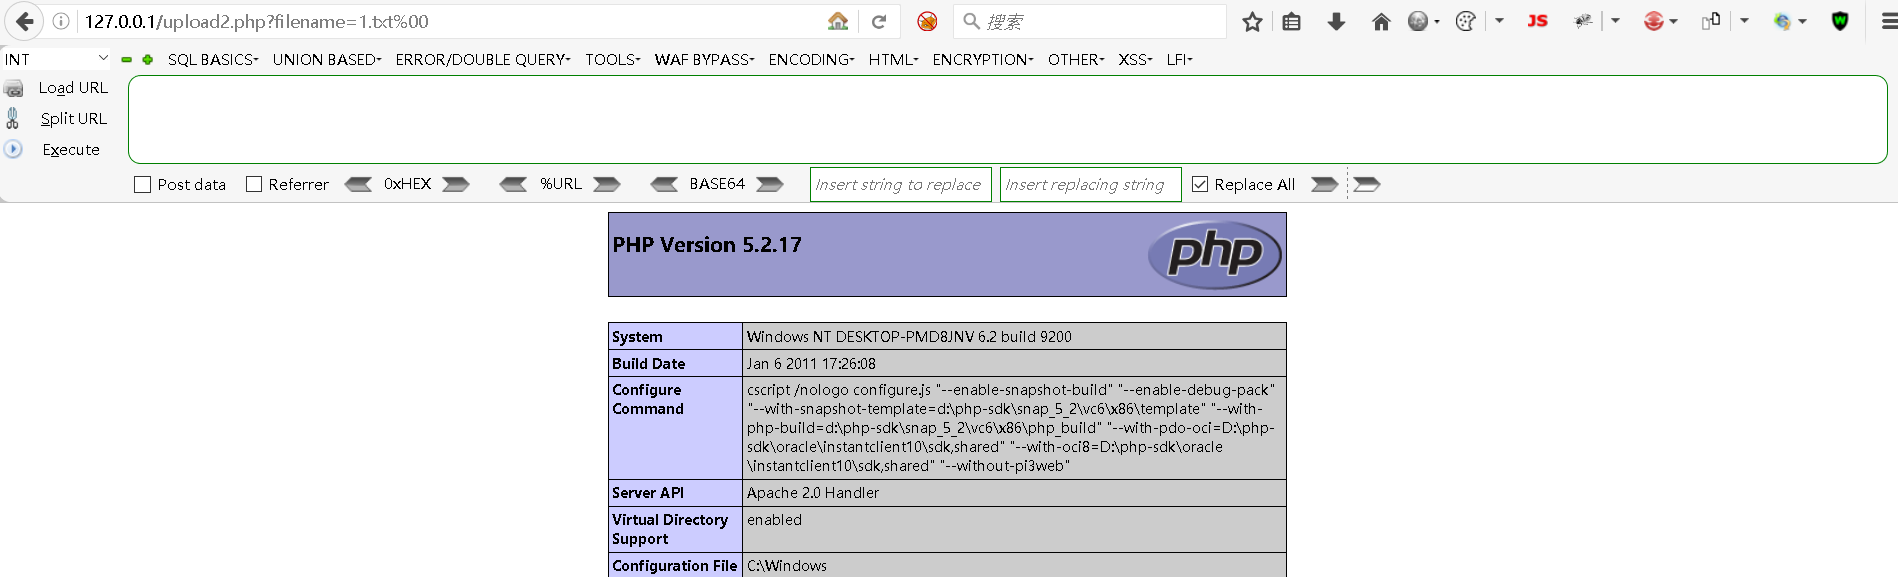Open the ENCODING menu

[x=812, y=60]
